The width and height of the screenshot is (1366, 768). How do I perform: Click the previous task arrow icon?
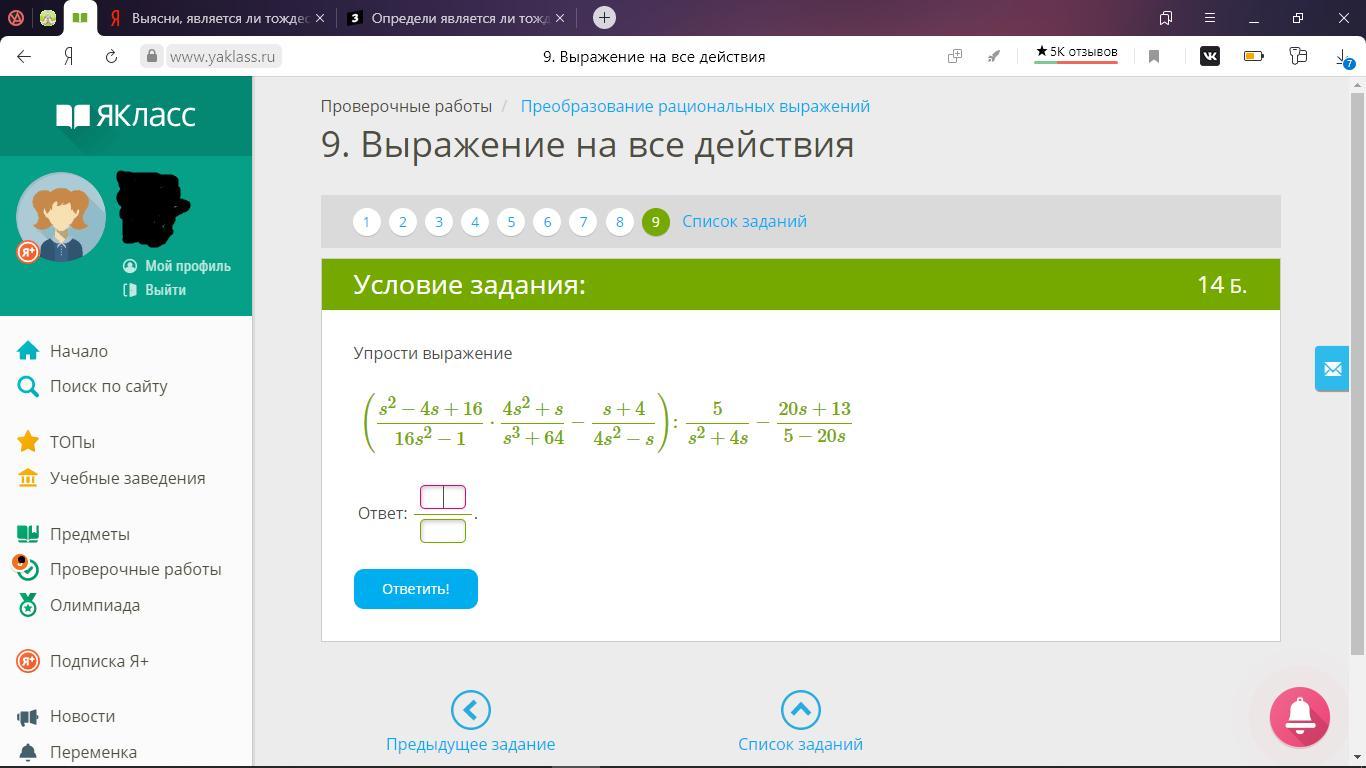pyautogui.click(x=470, y=710)
